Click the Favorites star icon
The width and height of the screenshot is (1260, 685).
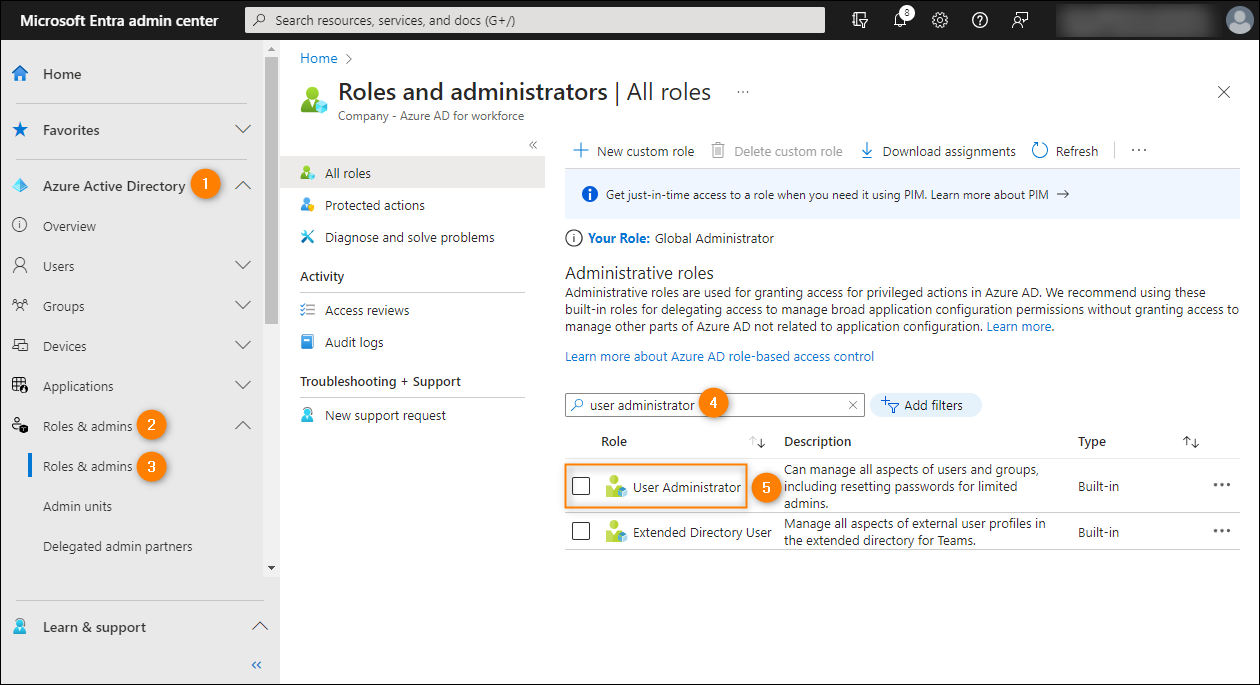point(20,130)
